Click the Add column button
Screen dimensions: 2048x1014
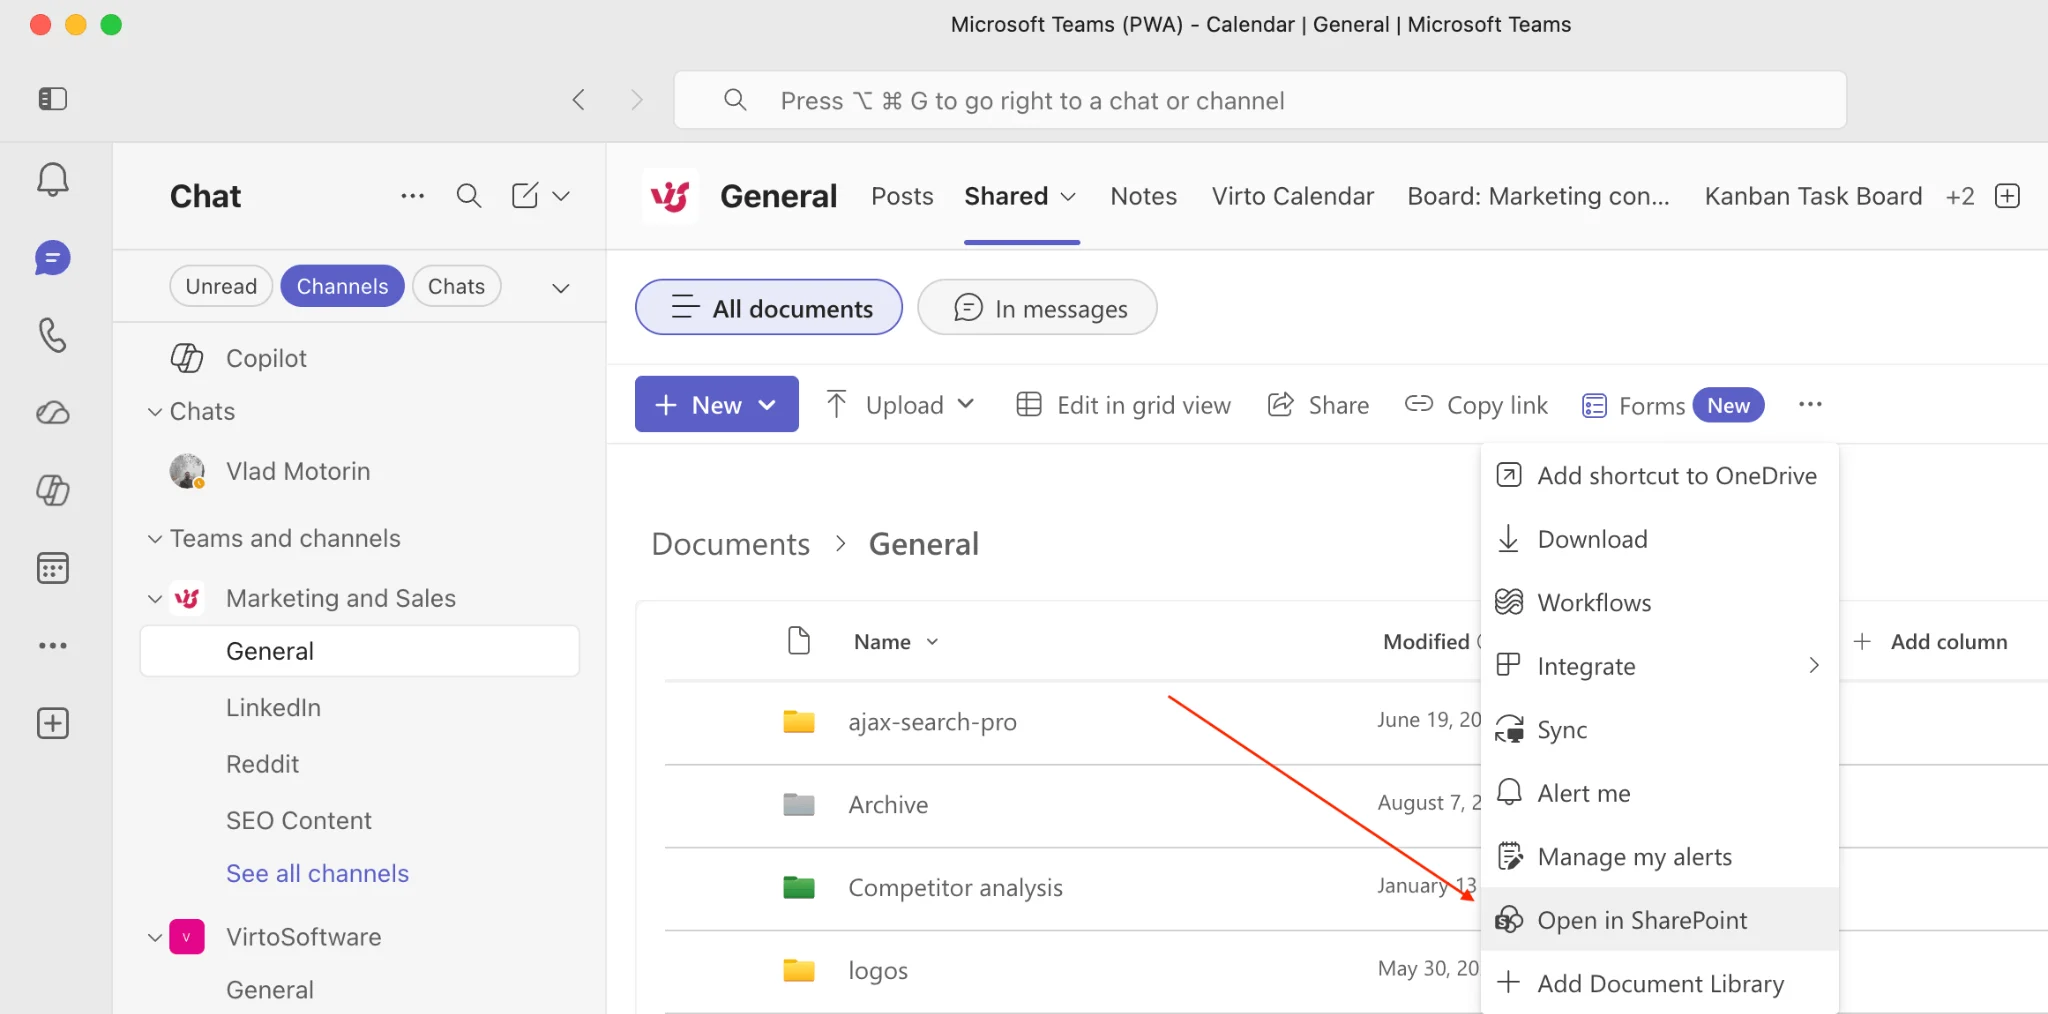click(x=1929, y=642)
